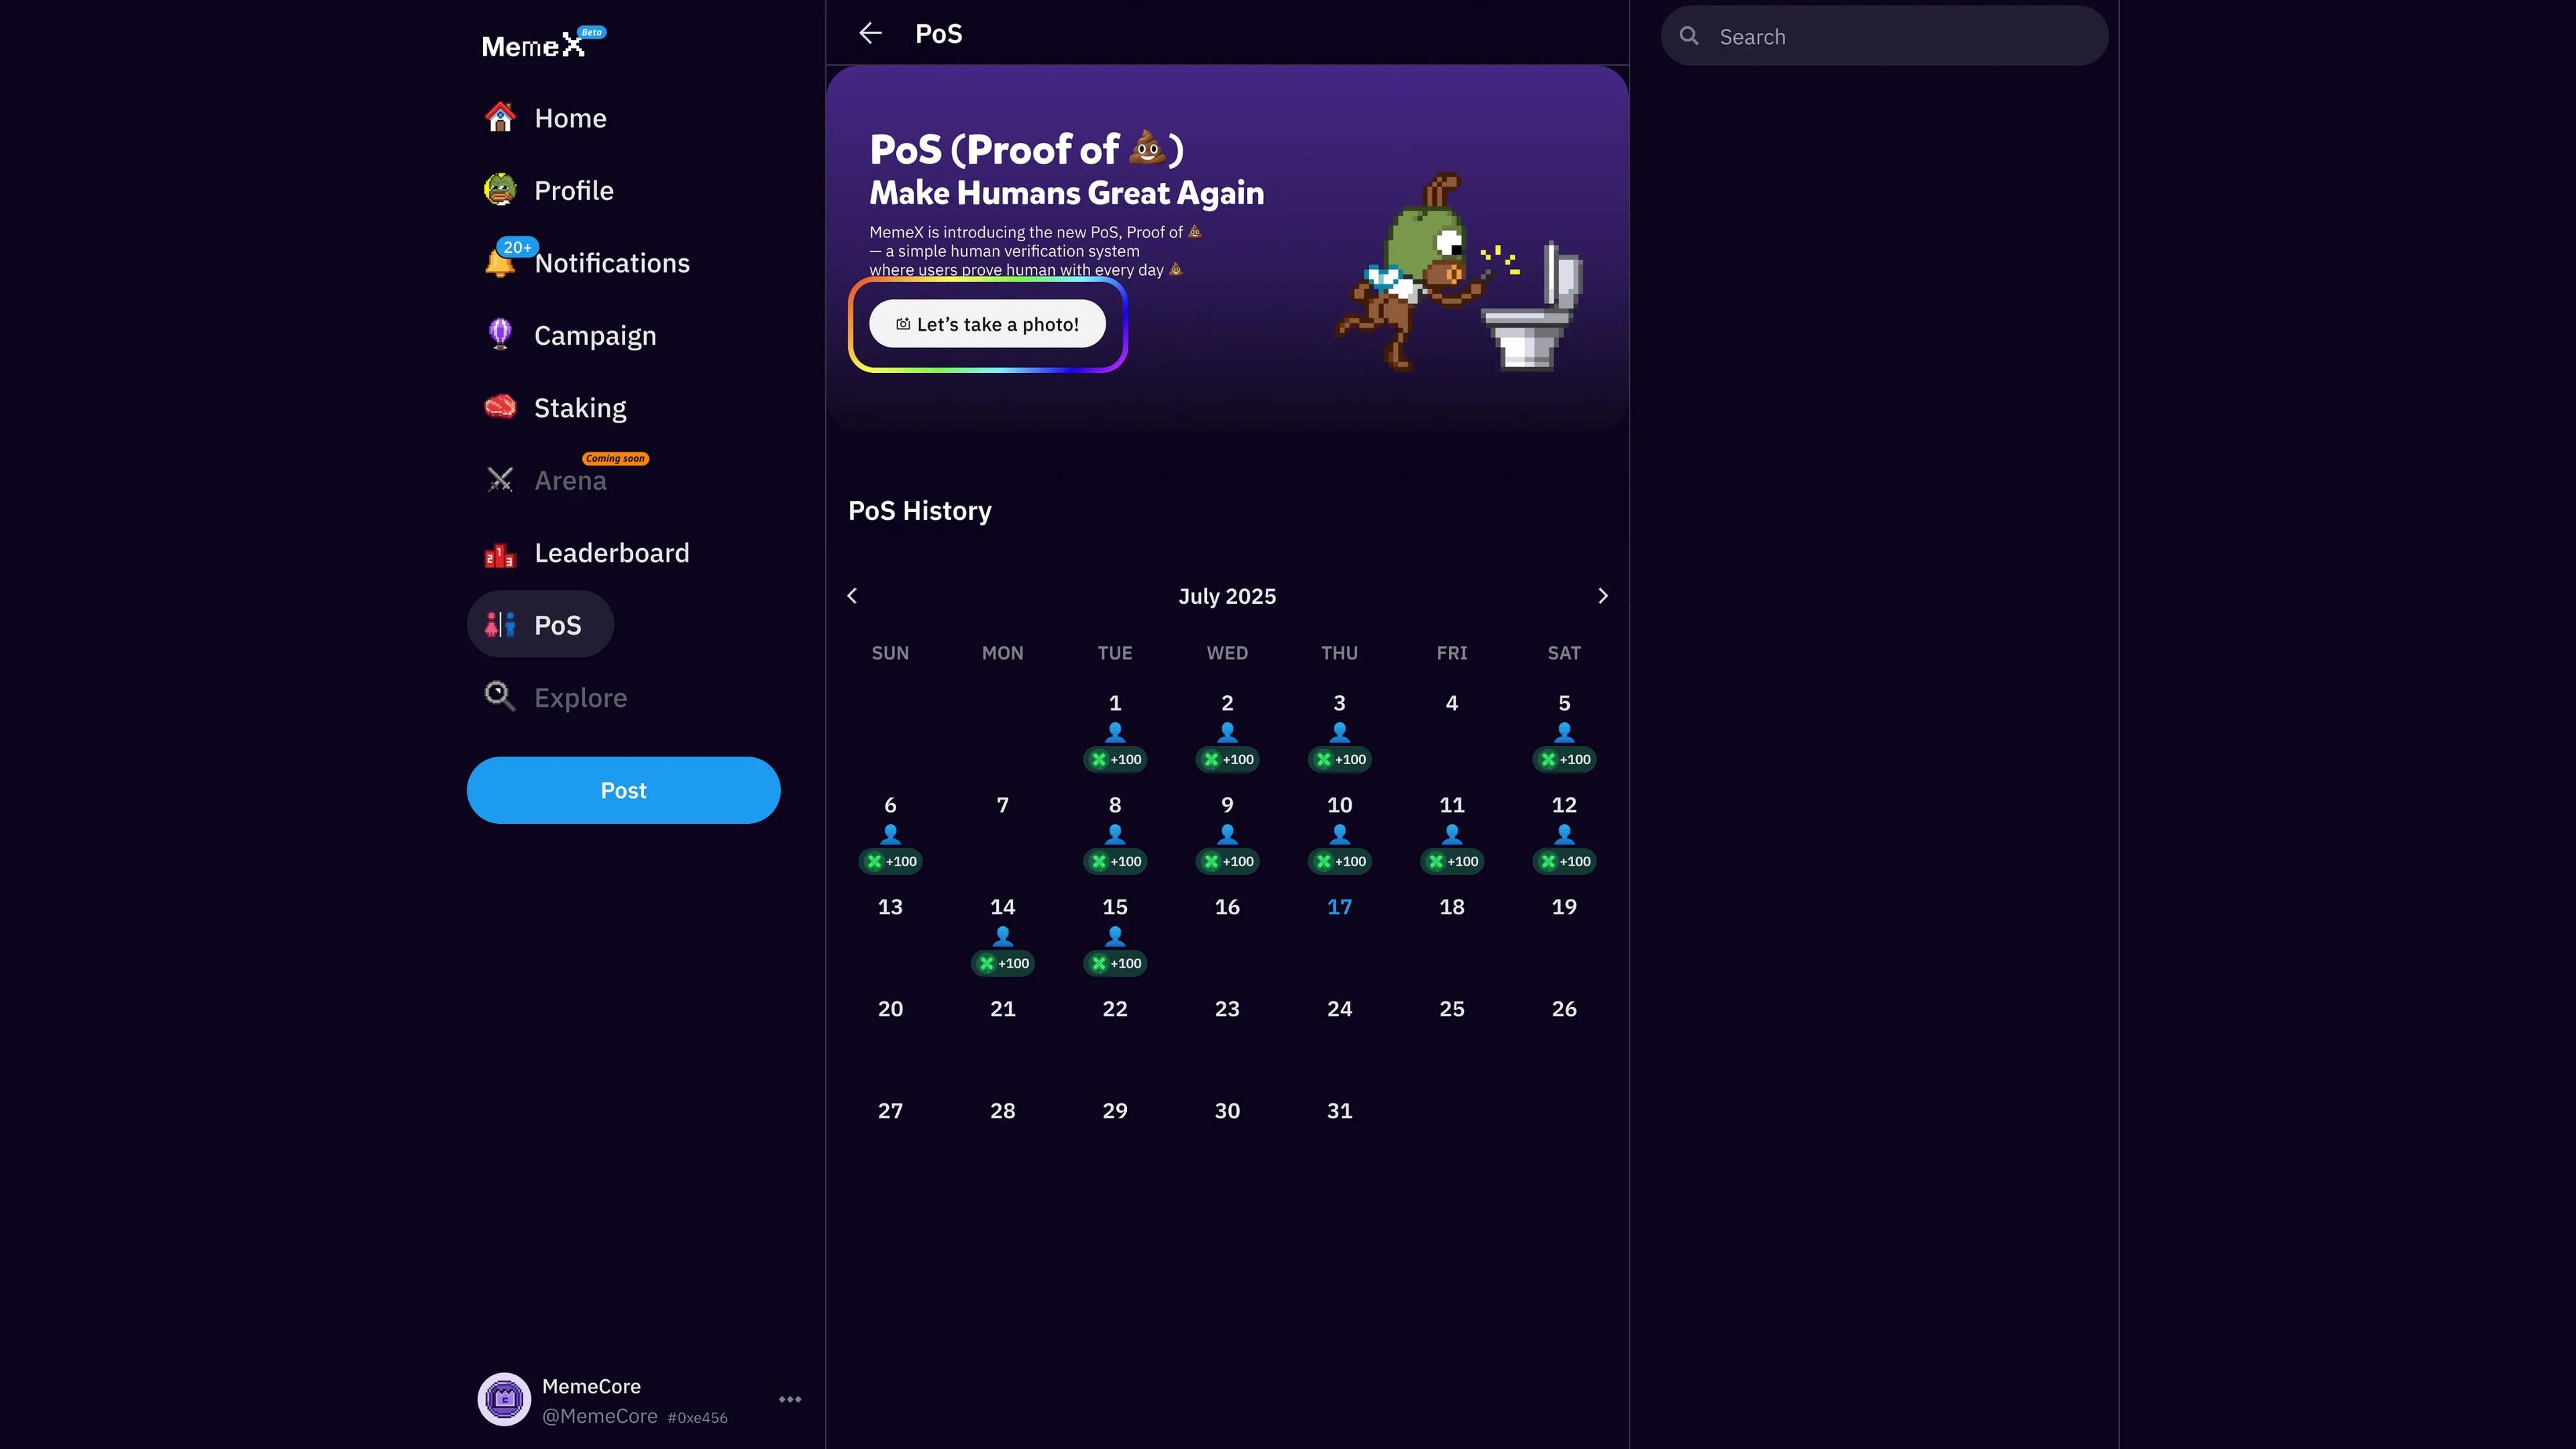
Task: Select the Arena menu item
Action: (569, 481)
